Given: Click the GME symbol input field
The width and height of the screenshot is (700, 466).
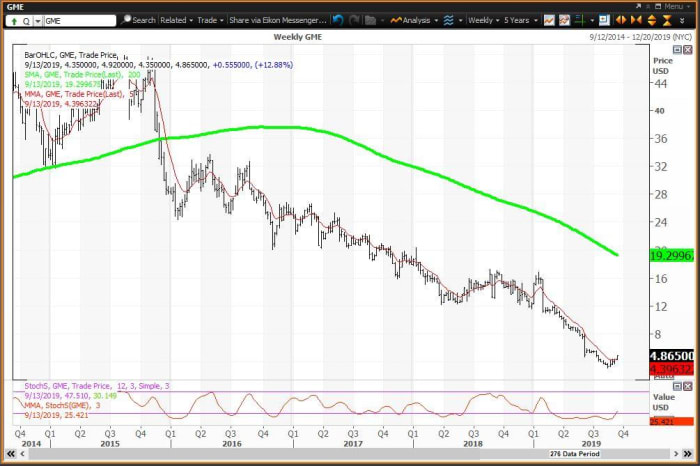Looking at the screenshot, I should 80,19.
